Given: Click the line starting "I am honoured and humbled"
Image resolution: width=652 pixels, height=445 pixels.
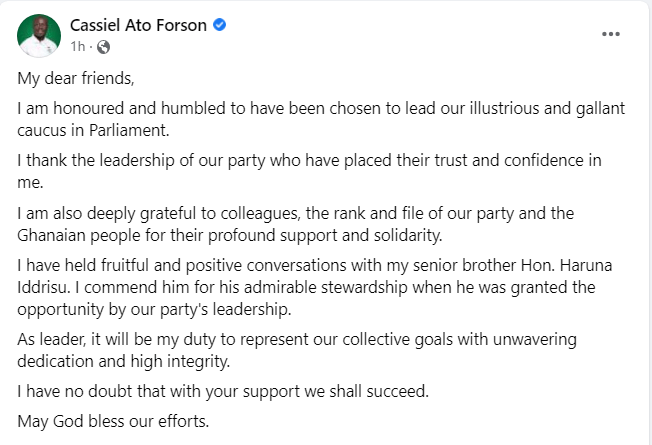Looking at the screenshot, I should point(321,109).
